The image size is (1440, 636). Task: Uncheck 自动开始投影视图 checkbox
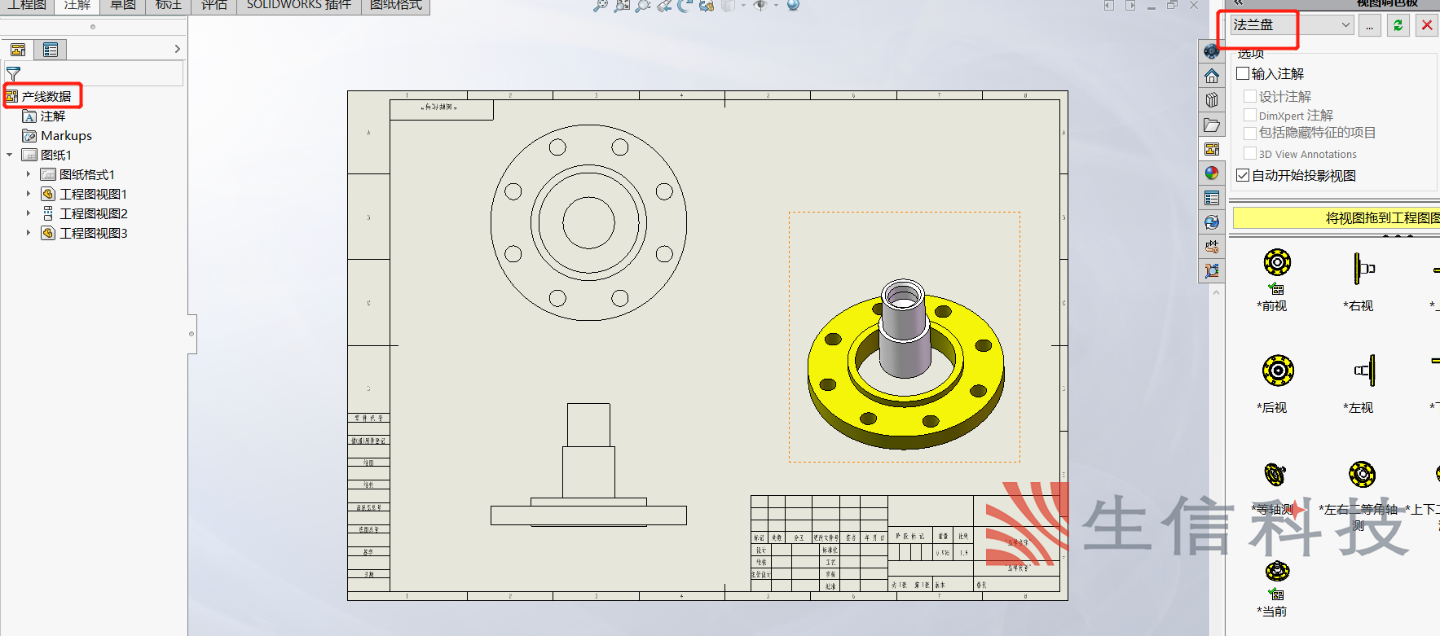1243,175
